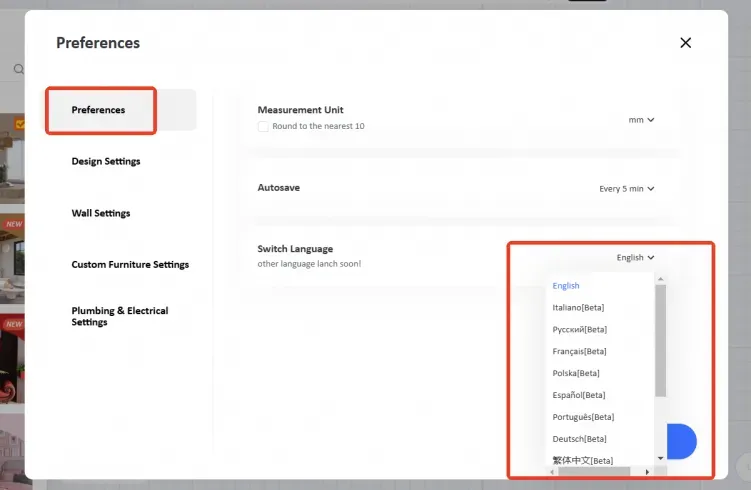Image resolution: width=751 pixels, height=490 pixels.
Task: Click the search magnifier icon behind the dialog
Action: 18,70
